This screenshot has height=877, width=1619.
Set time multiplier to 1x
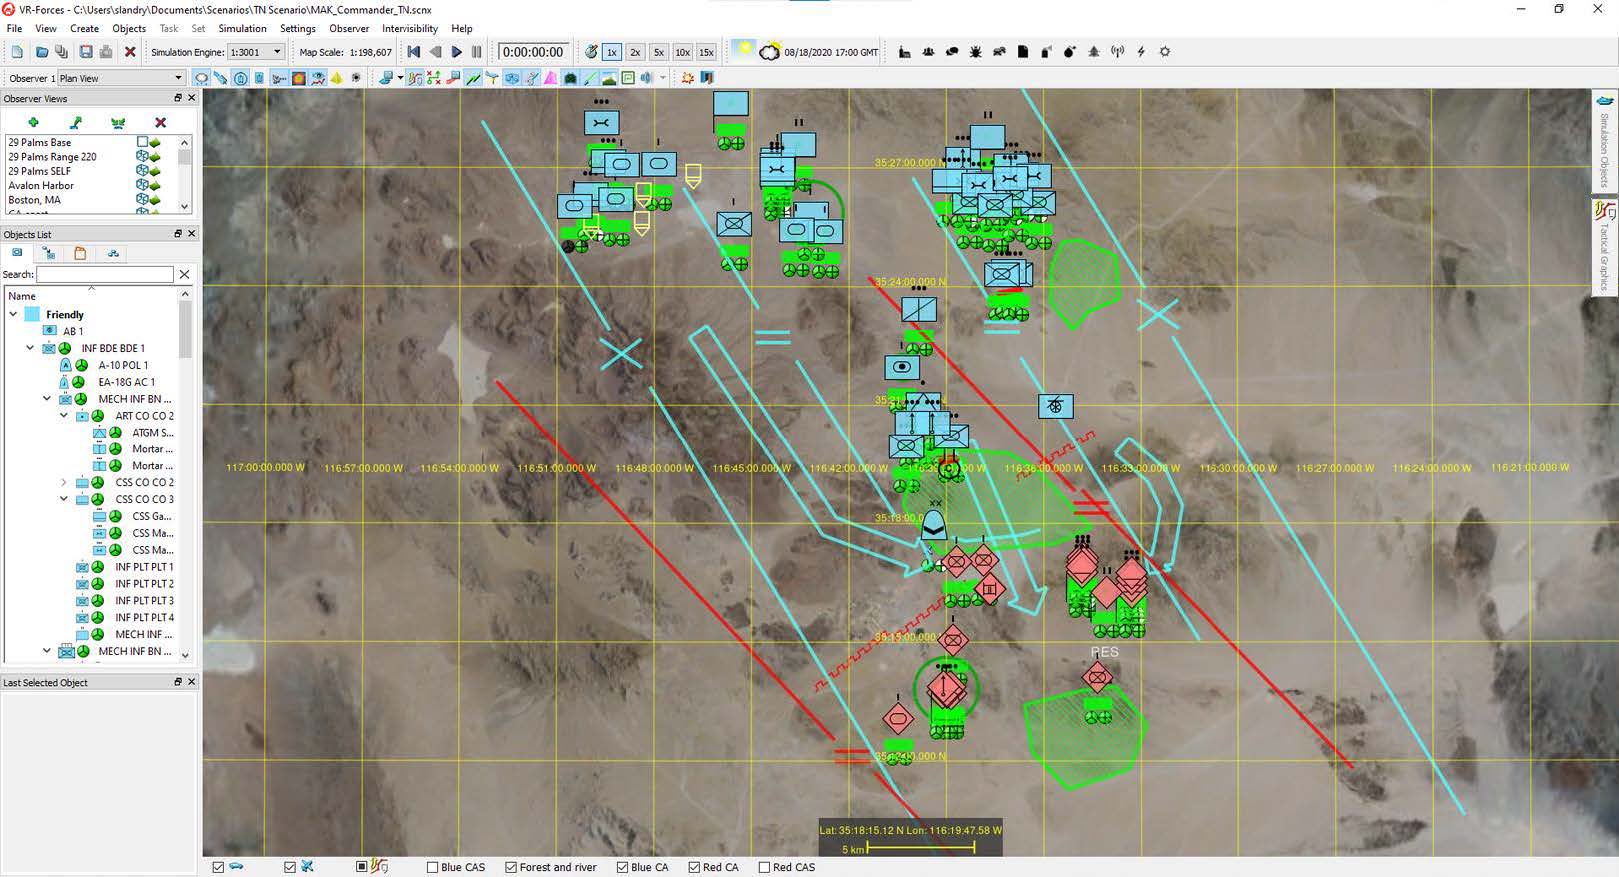(x=612, y=52)
